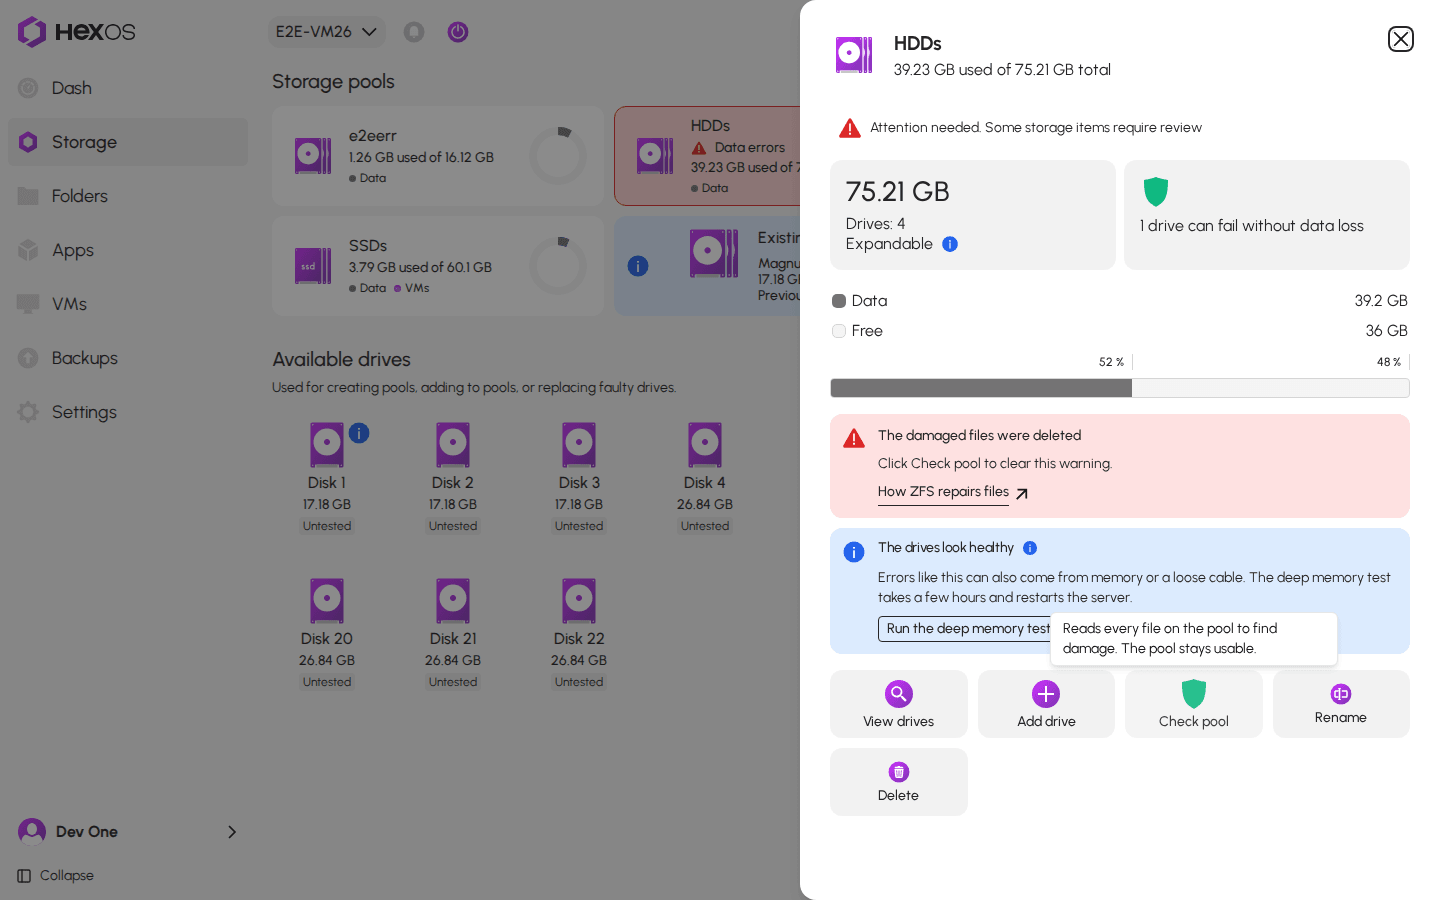This screenshot has height=900, width=1440.
Task: Delete the HDDs pool
Action: pyautogui.click(x=899, y=782)
